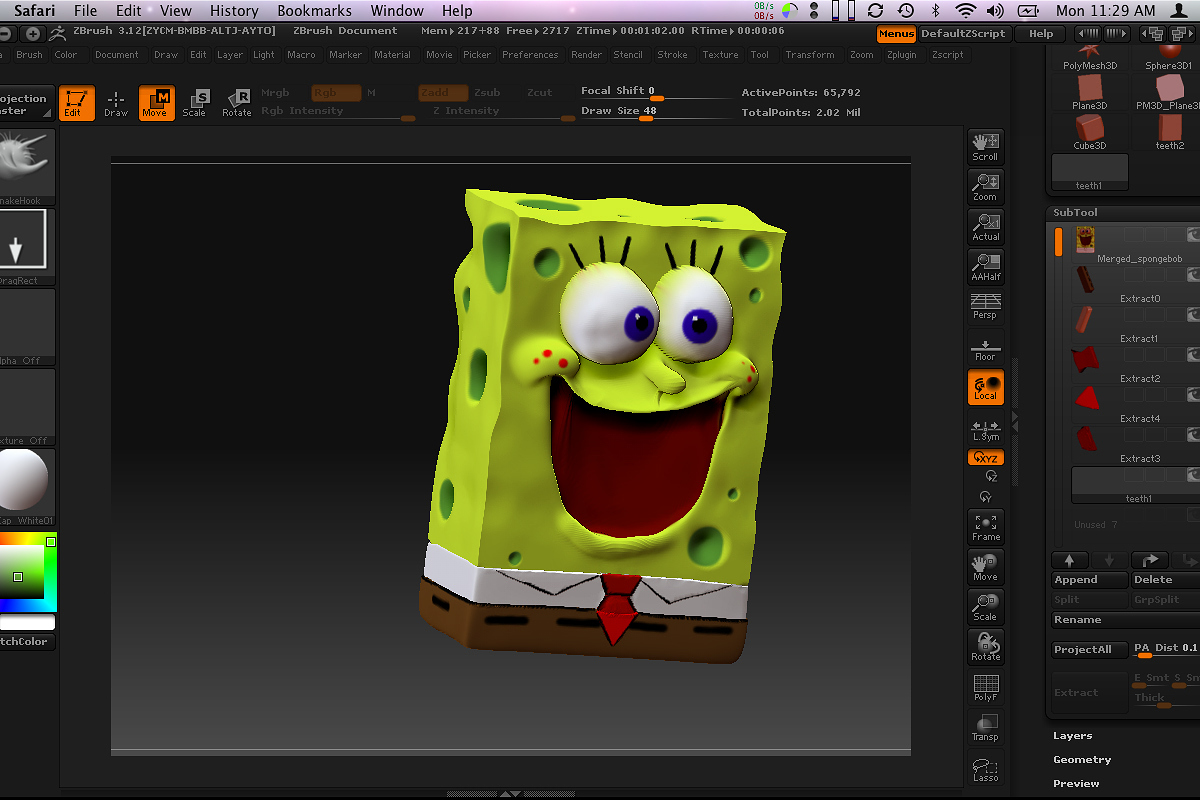Viewport: 1200px width, 800px height.
Task: Toggle XYZ rotation mode
Action: click(x=985, y=458)
